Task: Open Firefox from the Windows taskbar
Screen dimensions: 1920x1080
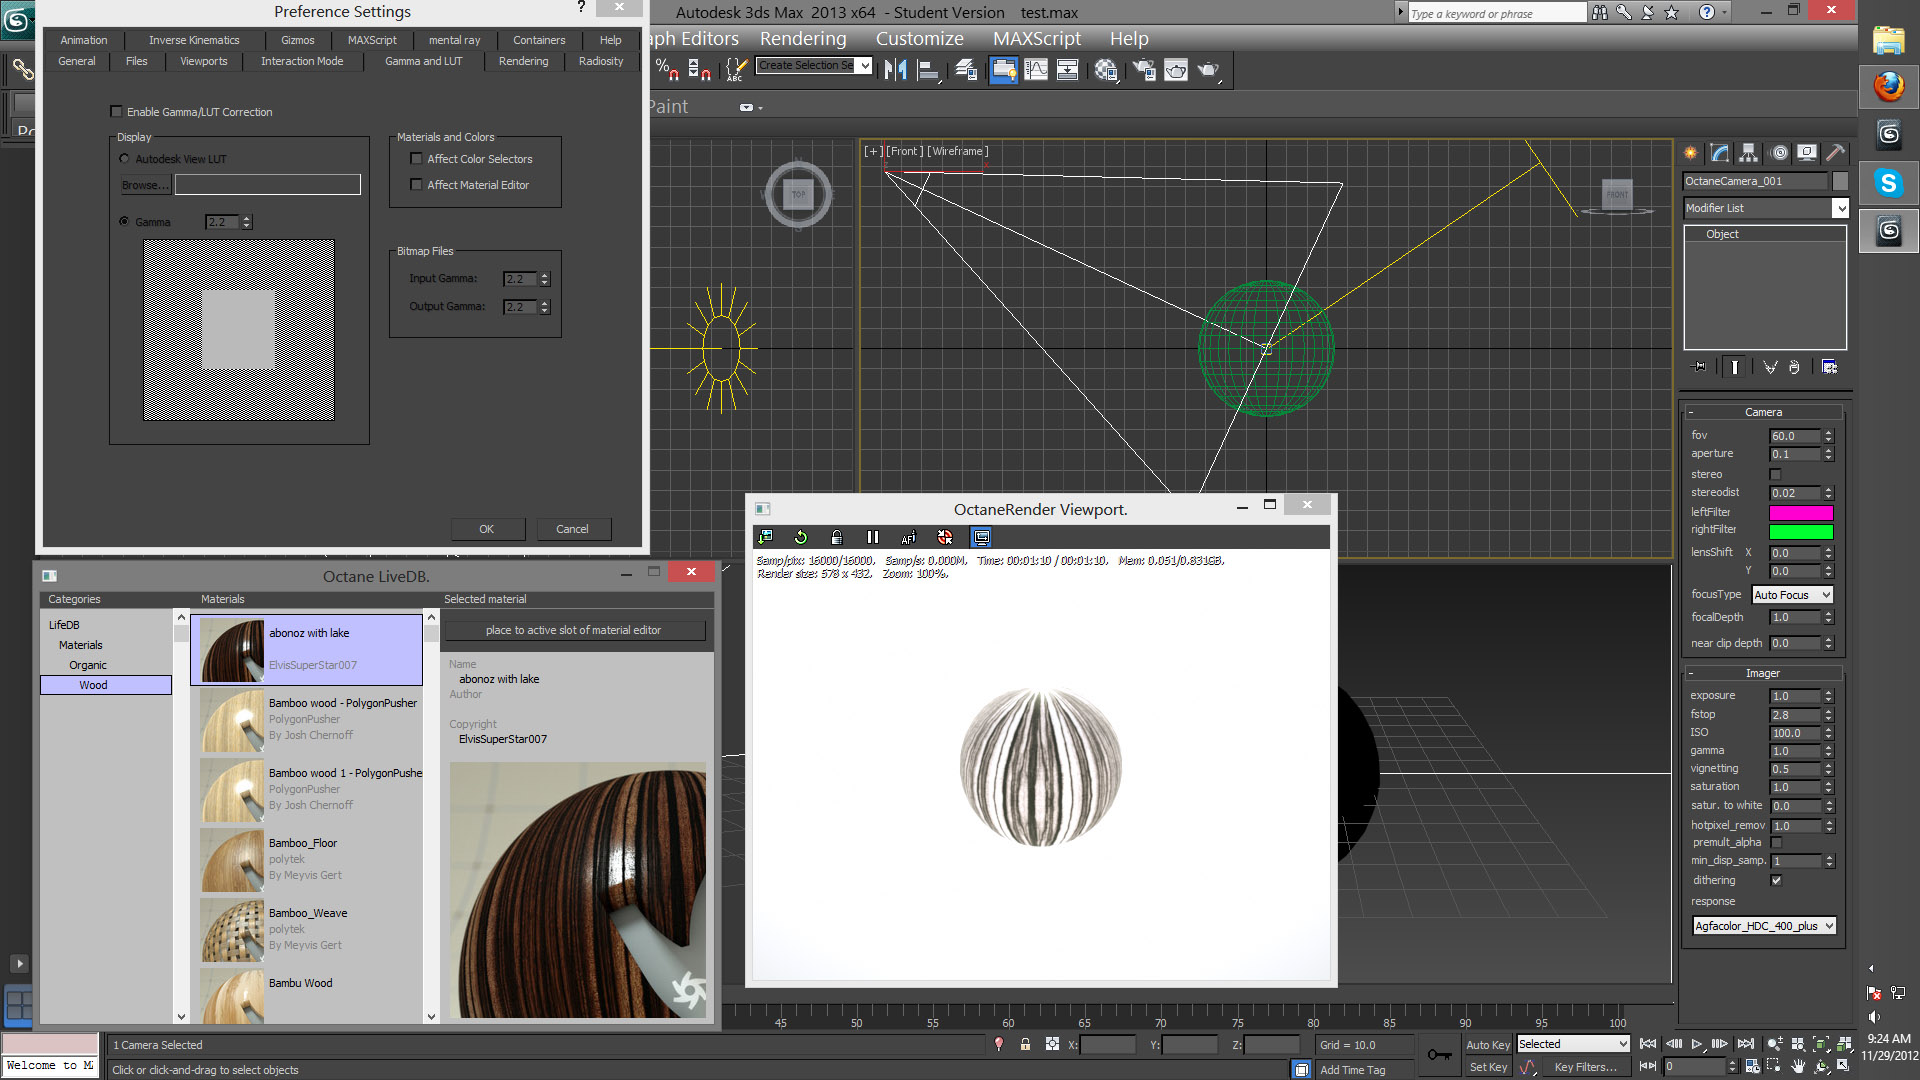Action: tap(1888, 87)
